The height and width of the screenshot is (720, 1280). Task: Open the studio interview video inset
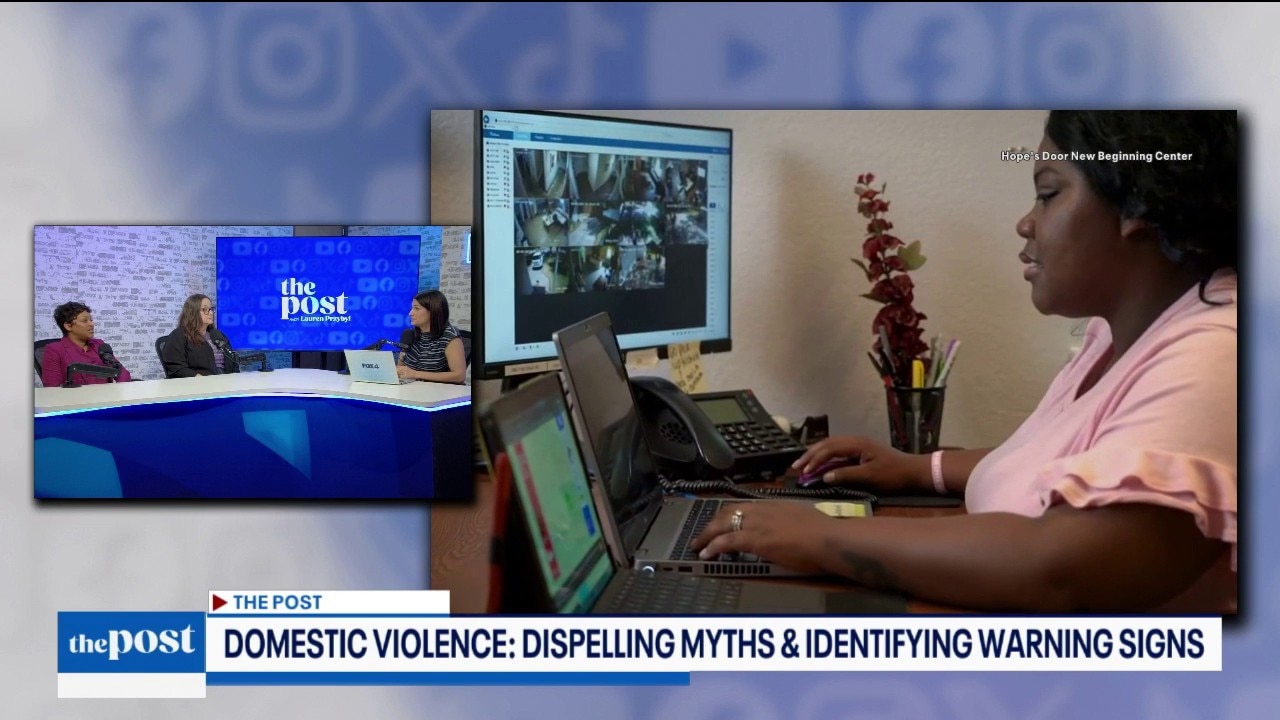[x=252, y=362]
